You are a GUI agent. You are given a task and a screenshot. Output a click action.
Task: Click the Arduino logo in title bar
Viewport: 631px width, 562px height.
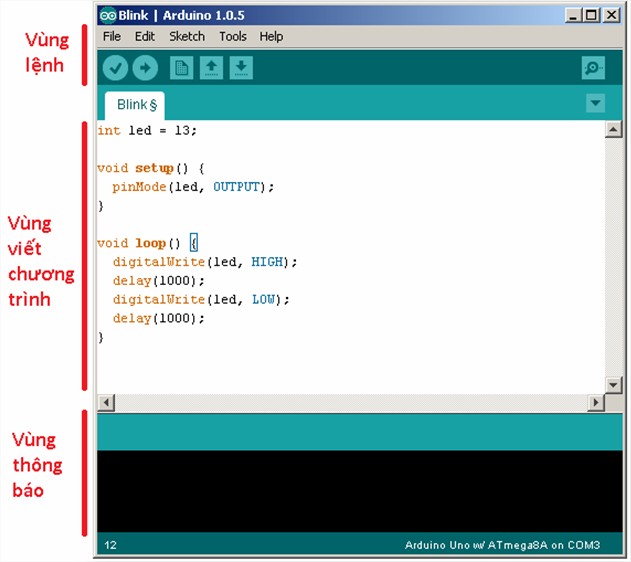[108, 15]
